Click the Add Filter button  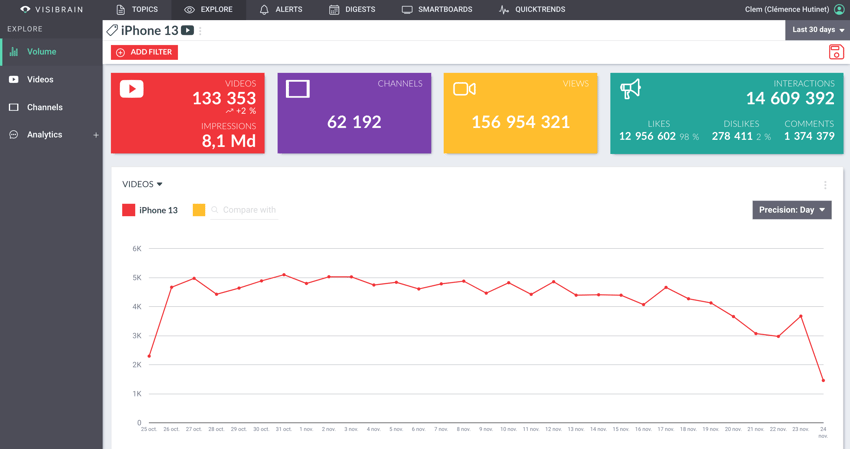[x=144, y=52]
